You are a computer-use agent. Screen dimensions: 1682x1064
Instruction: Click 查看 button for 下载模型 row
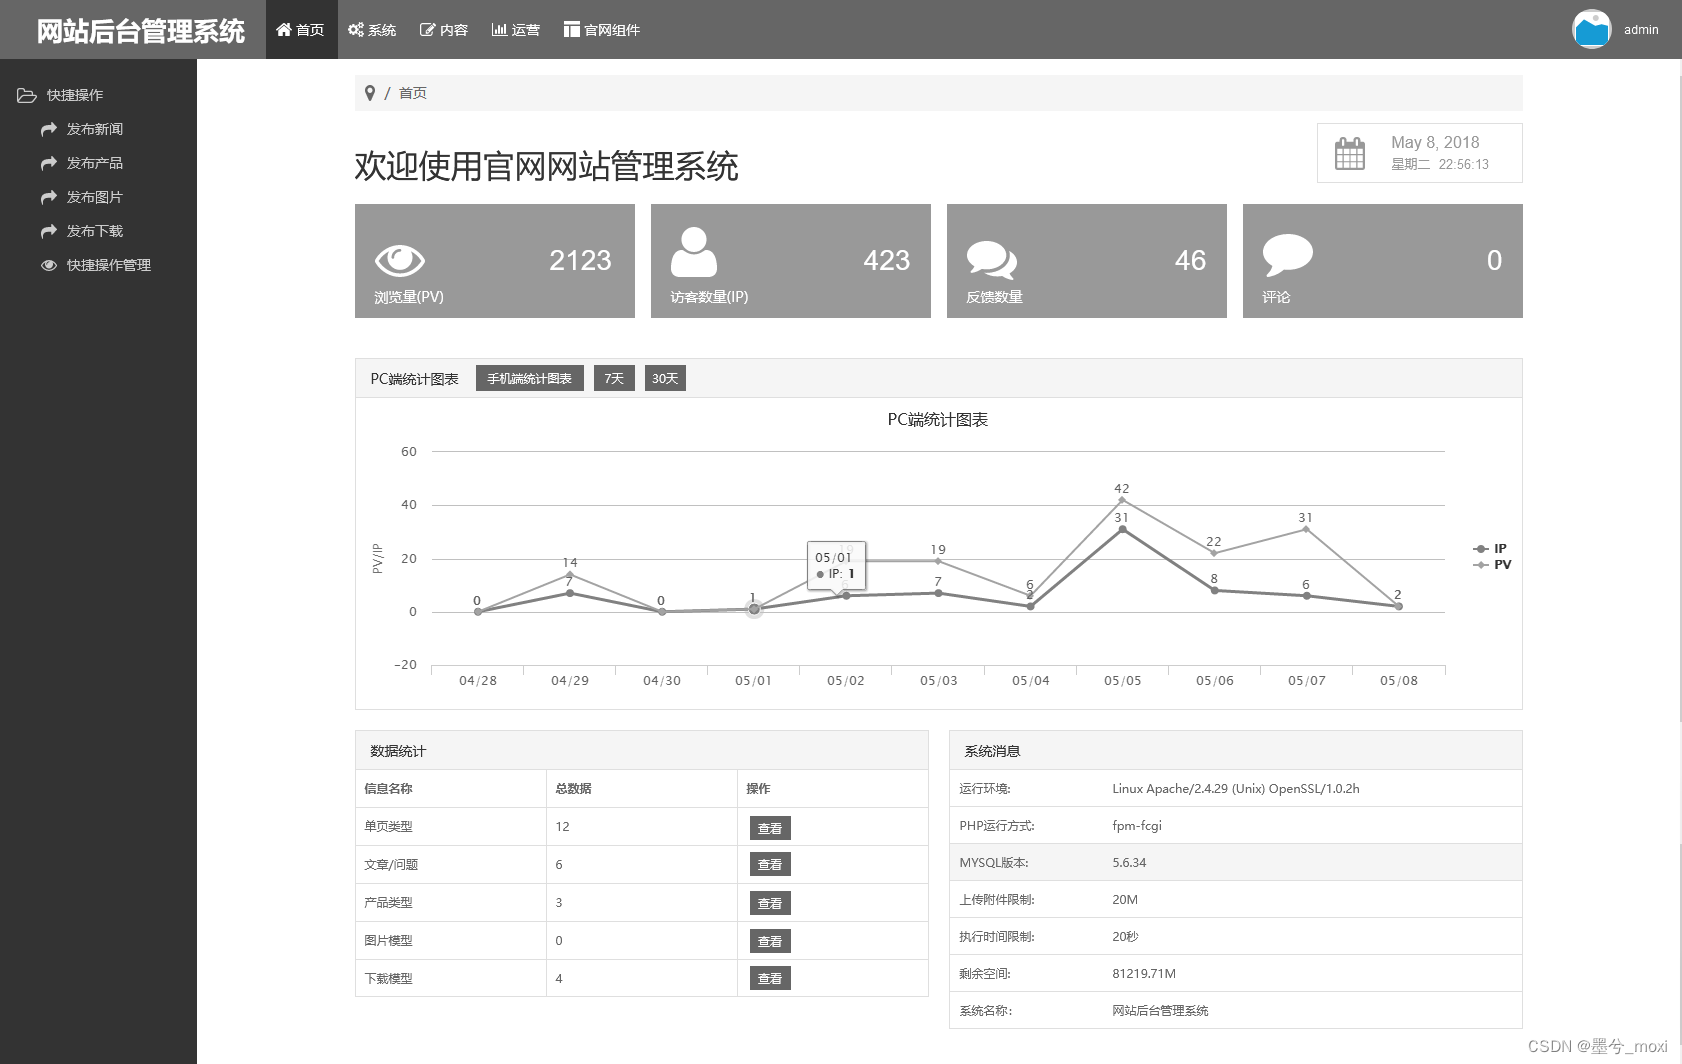(x=770, y=978)
